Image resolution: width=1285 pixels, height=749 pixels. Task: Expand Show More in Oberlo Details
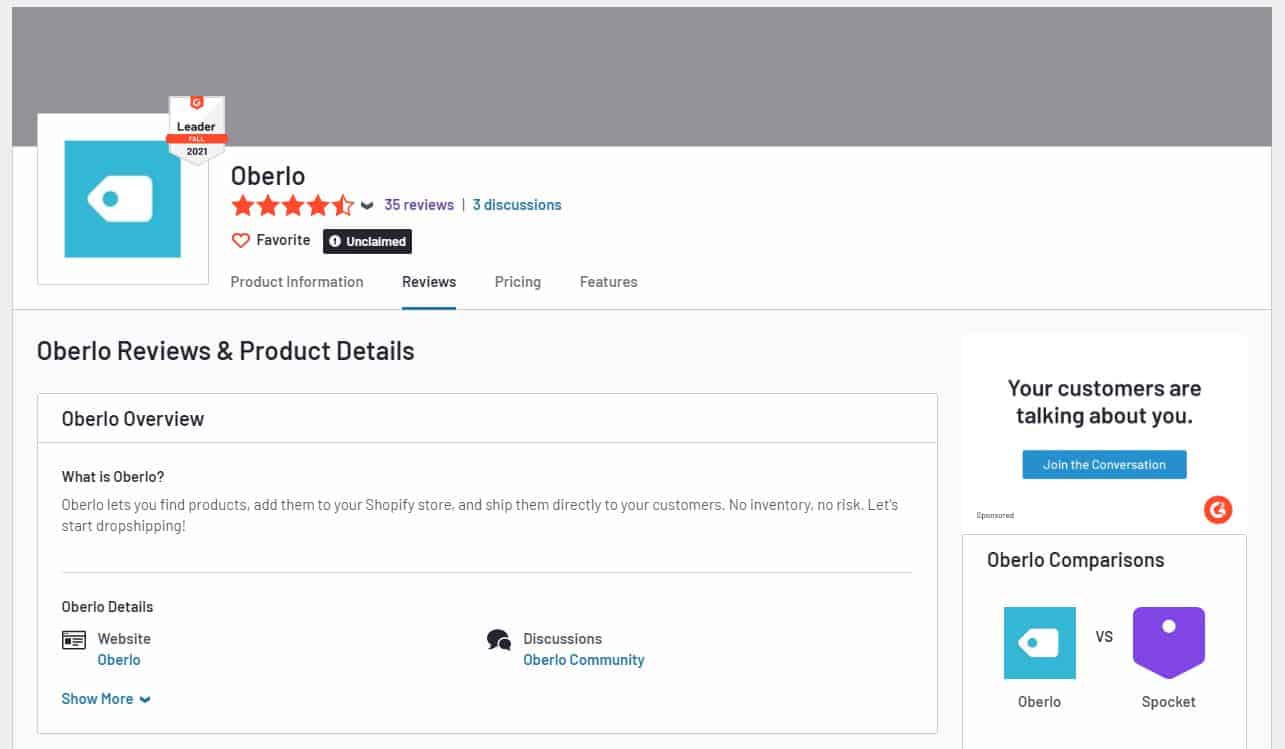106,698
